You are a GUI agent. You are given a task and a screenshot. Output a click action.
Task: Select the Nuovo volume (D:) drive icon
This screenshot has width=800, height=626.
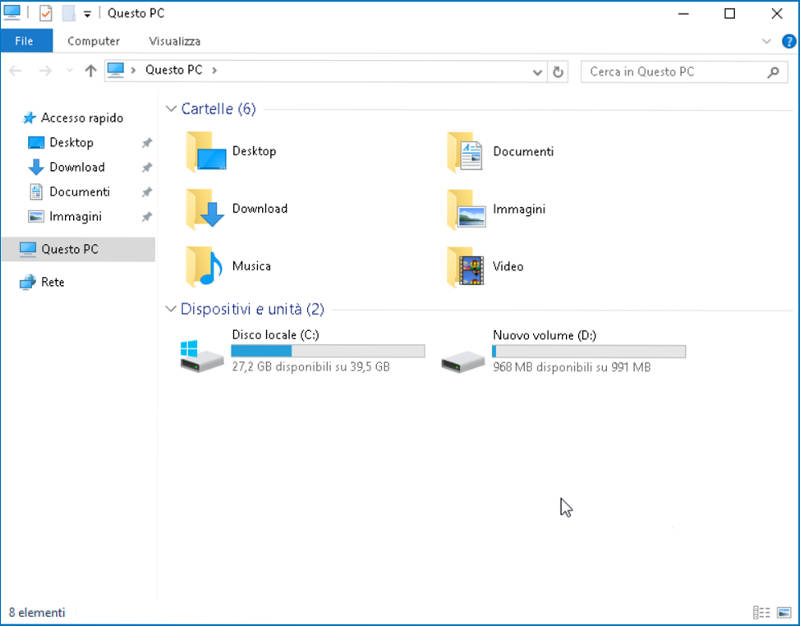click(x=463, y=361)
